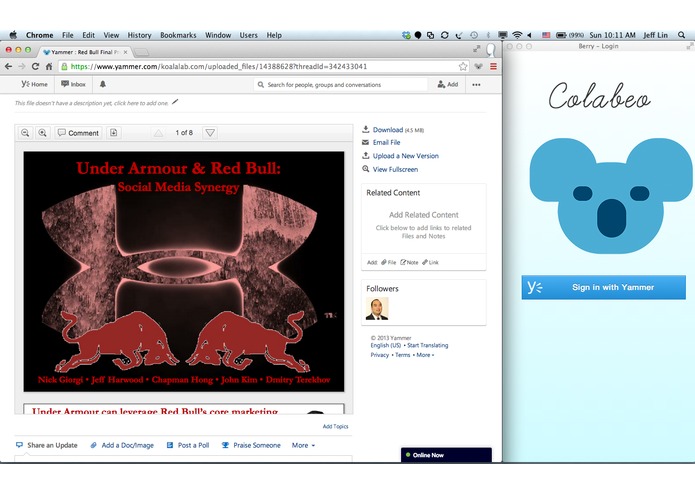Click the zoom out magnifier in file viewer

(25, 133)
